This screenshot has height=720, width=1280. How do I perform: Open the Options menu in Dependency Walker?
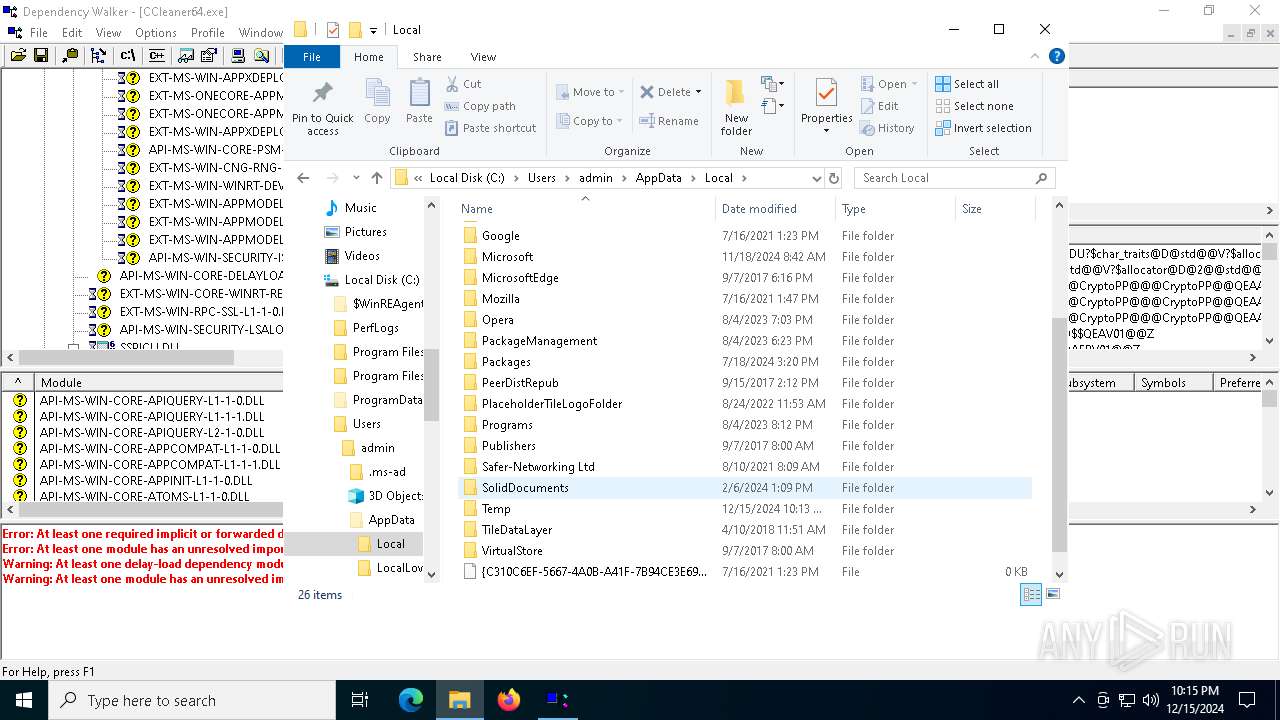click(x=156, y=33)
